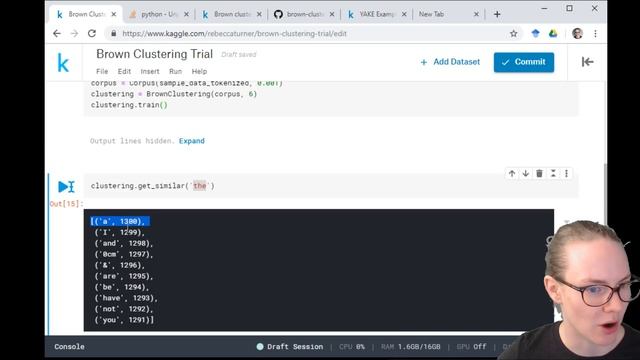Screen dimensions: 640x360
Task: Click the Google Drive extension icon
Action: 553,33
